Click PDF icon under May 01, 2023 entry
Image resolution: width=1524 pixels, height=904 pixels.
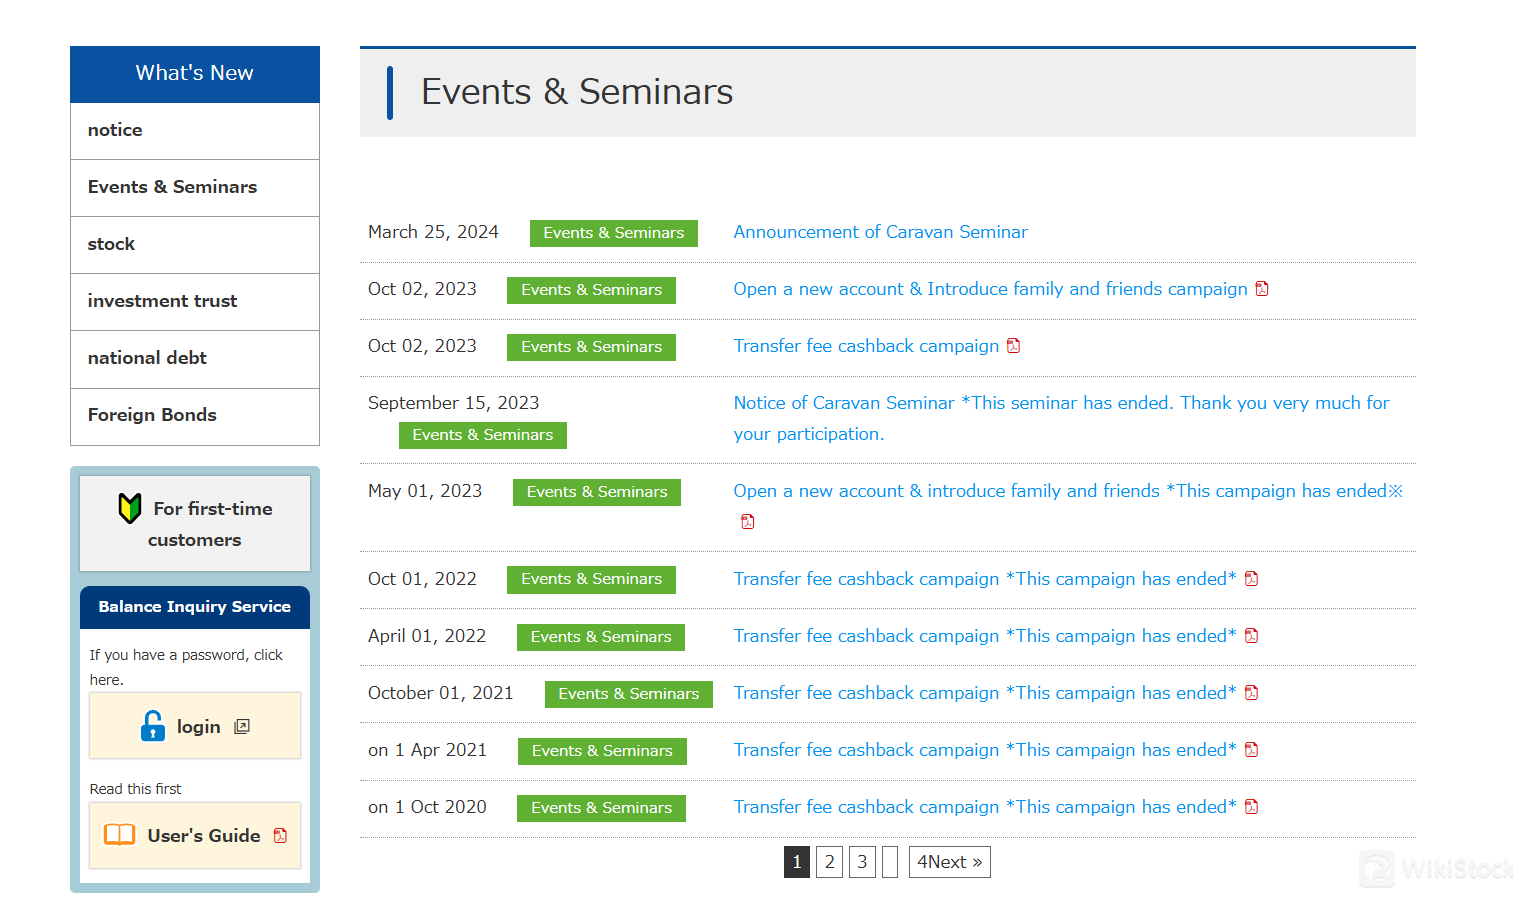click(747, 522)
